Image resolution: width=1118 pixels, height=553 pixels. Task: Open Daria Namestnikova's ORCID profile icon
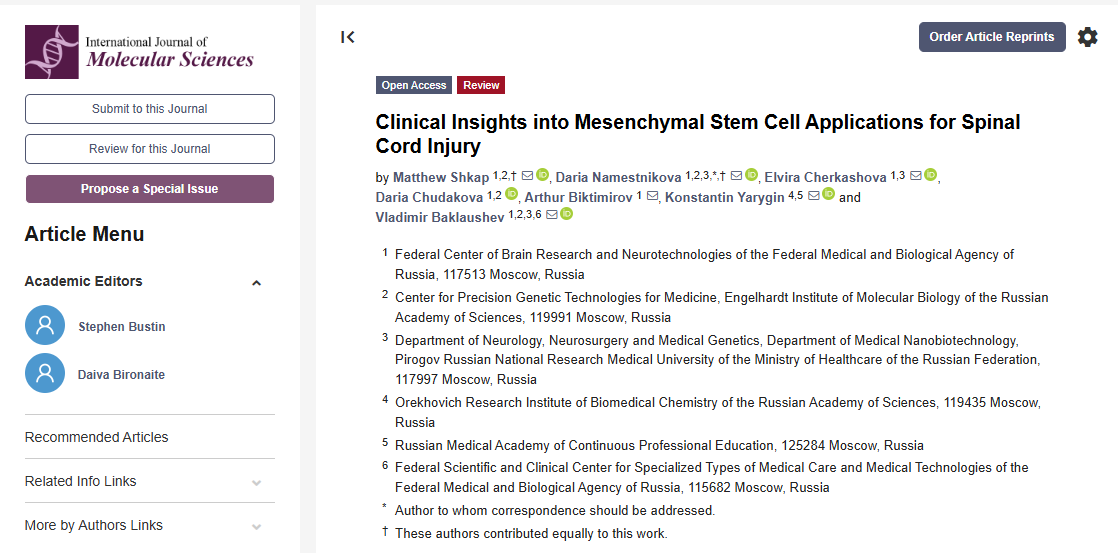point(752,176)
